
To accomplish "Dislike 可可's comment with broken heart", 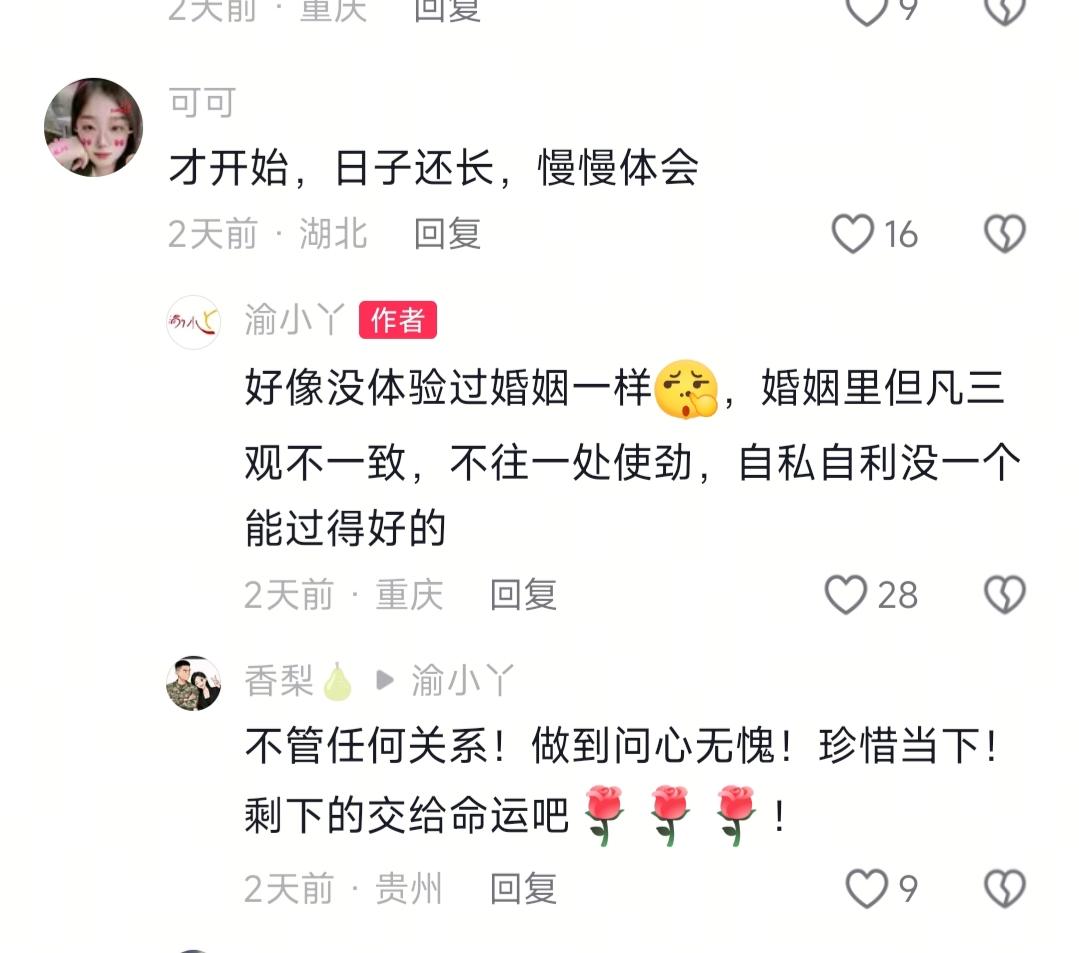I will pos(1005,234).
